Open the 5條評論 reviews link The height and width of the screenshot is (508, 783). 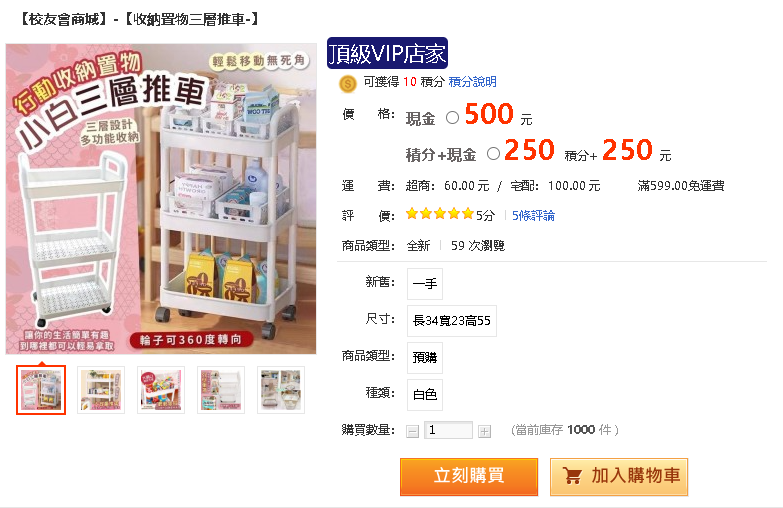tap(533, 216)
